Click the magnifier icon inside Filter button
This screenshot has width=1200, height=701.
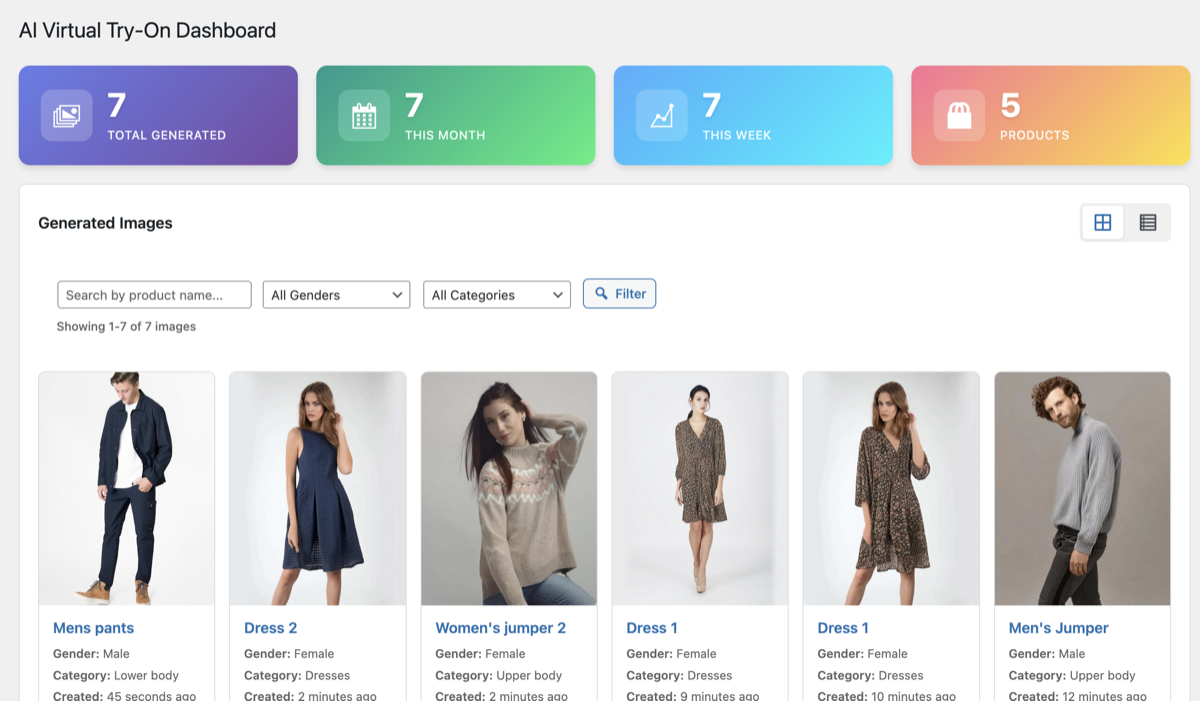[601, 293]
